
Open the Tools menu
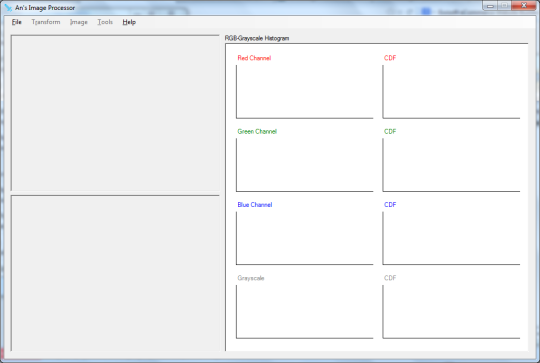pos(105,22)
